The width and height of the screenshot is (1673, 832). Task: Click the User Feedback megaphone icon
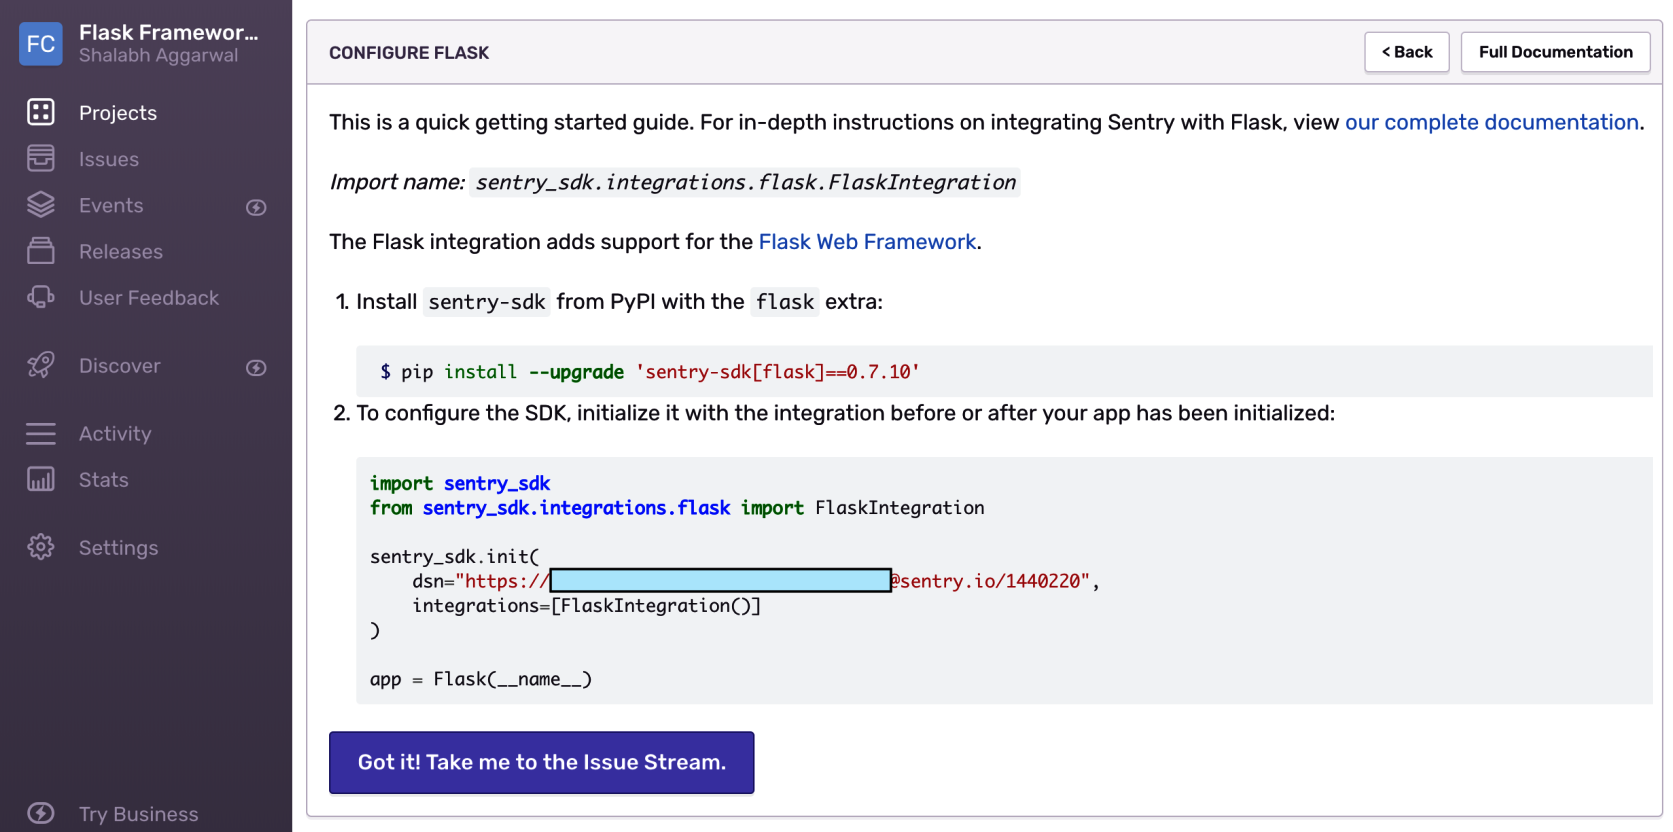pyautogui.click(x=41, y=297)
